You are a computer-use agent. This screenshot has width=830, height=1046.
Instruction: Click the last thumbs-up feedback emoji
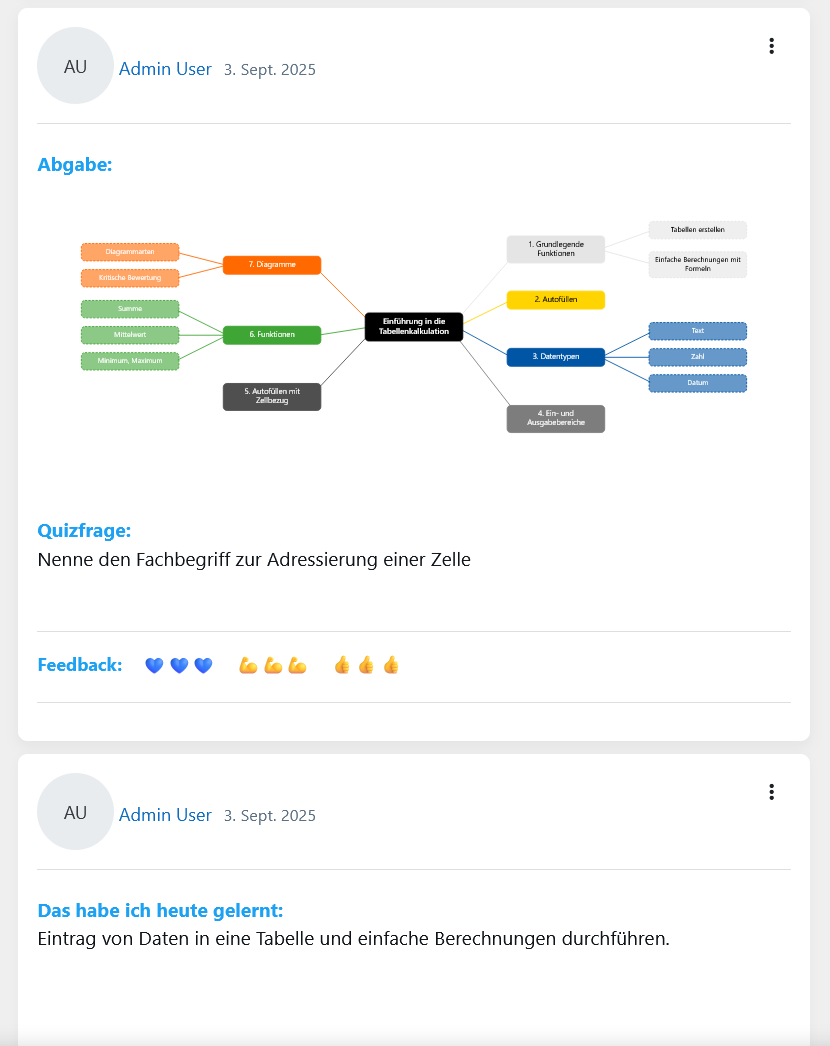(x=391, y=665)
